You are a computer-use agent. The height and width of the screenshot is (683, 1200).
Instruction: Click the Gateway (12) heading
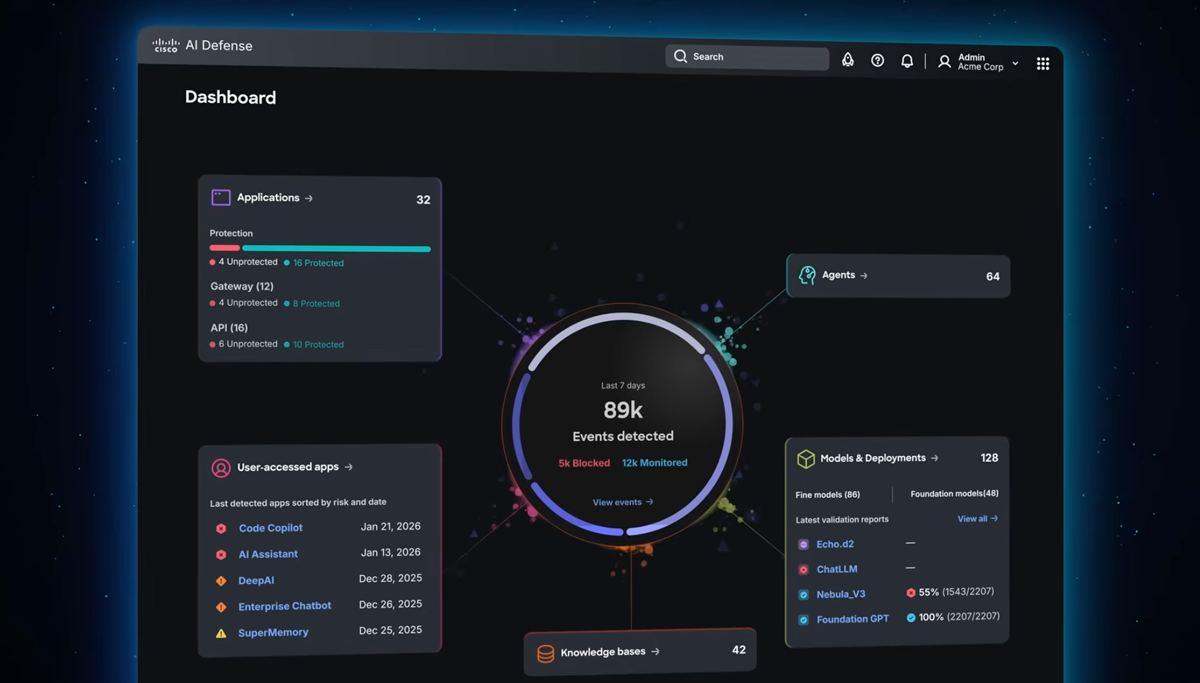[x=242, y=287]
